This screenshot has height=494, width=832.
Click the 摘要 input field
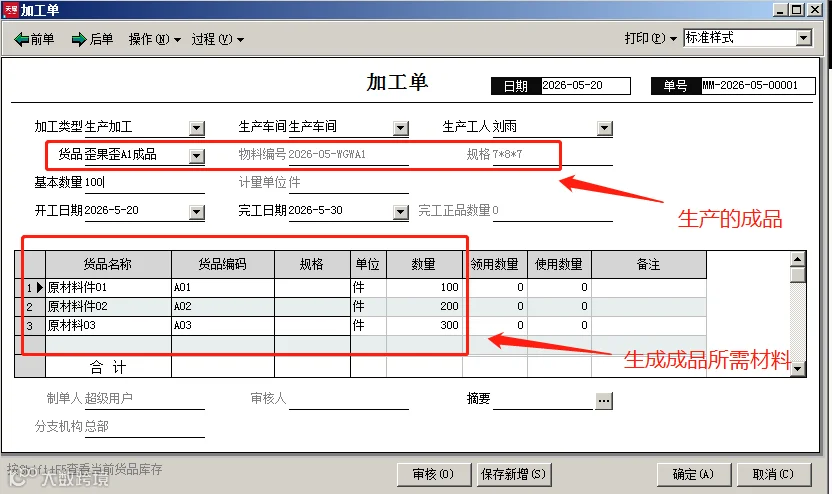pyautogui.click(x=543, y=400)
